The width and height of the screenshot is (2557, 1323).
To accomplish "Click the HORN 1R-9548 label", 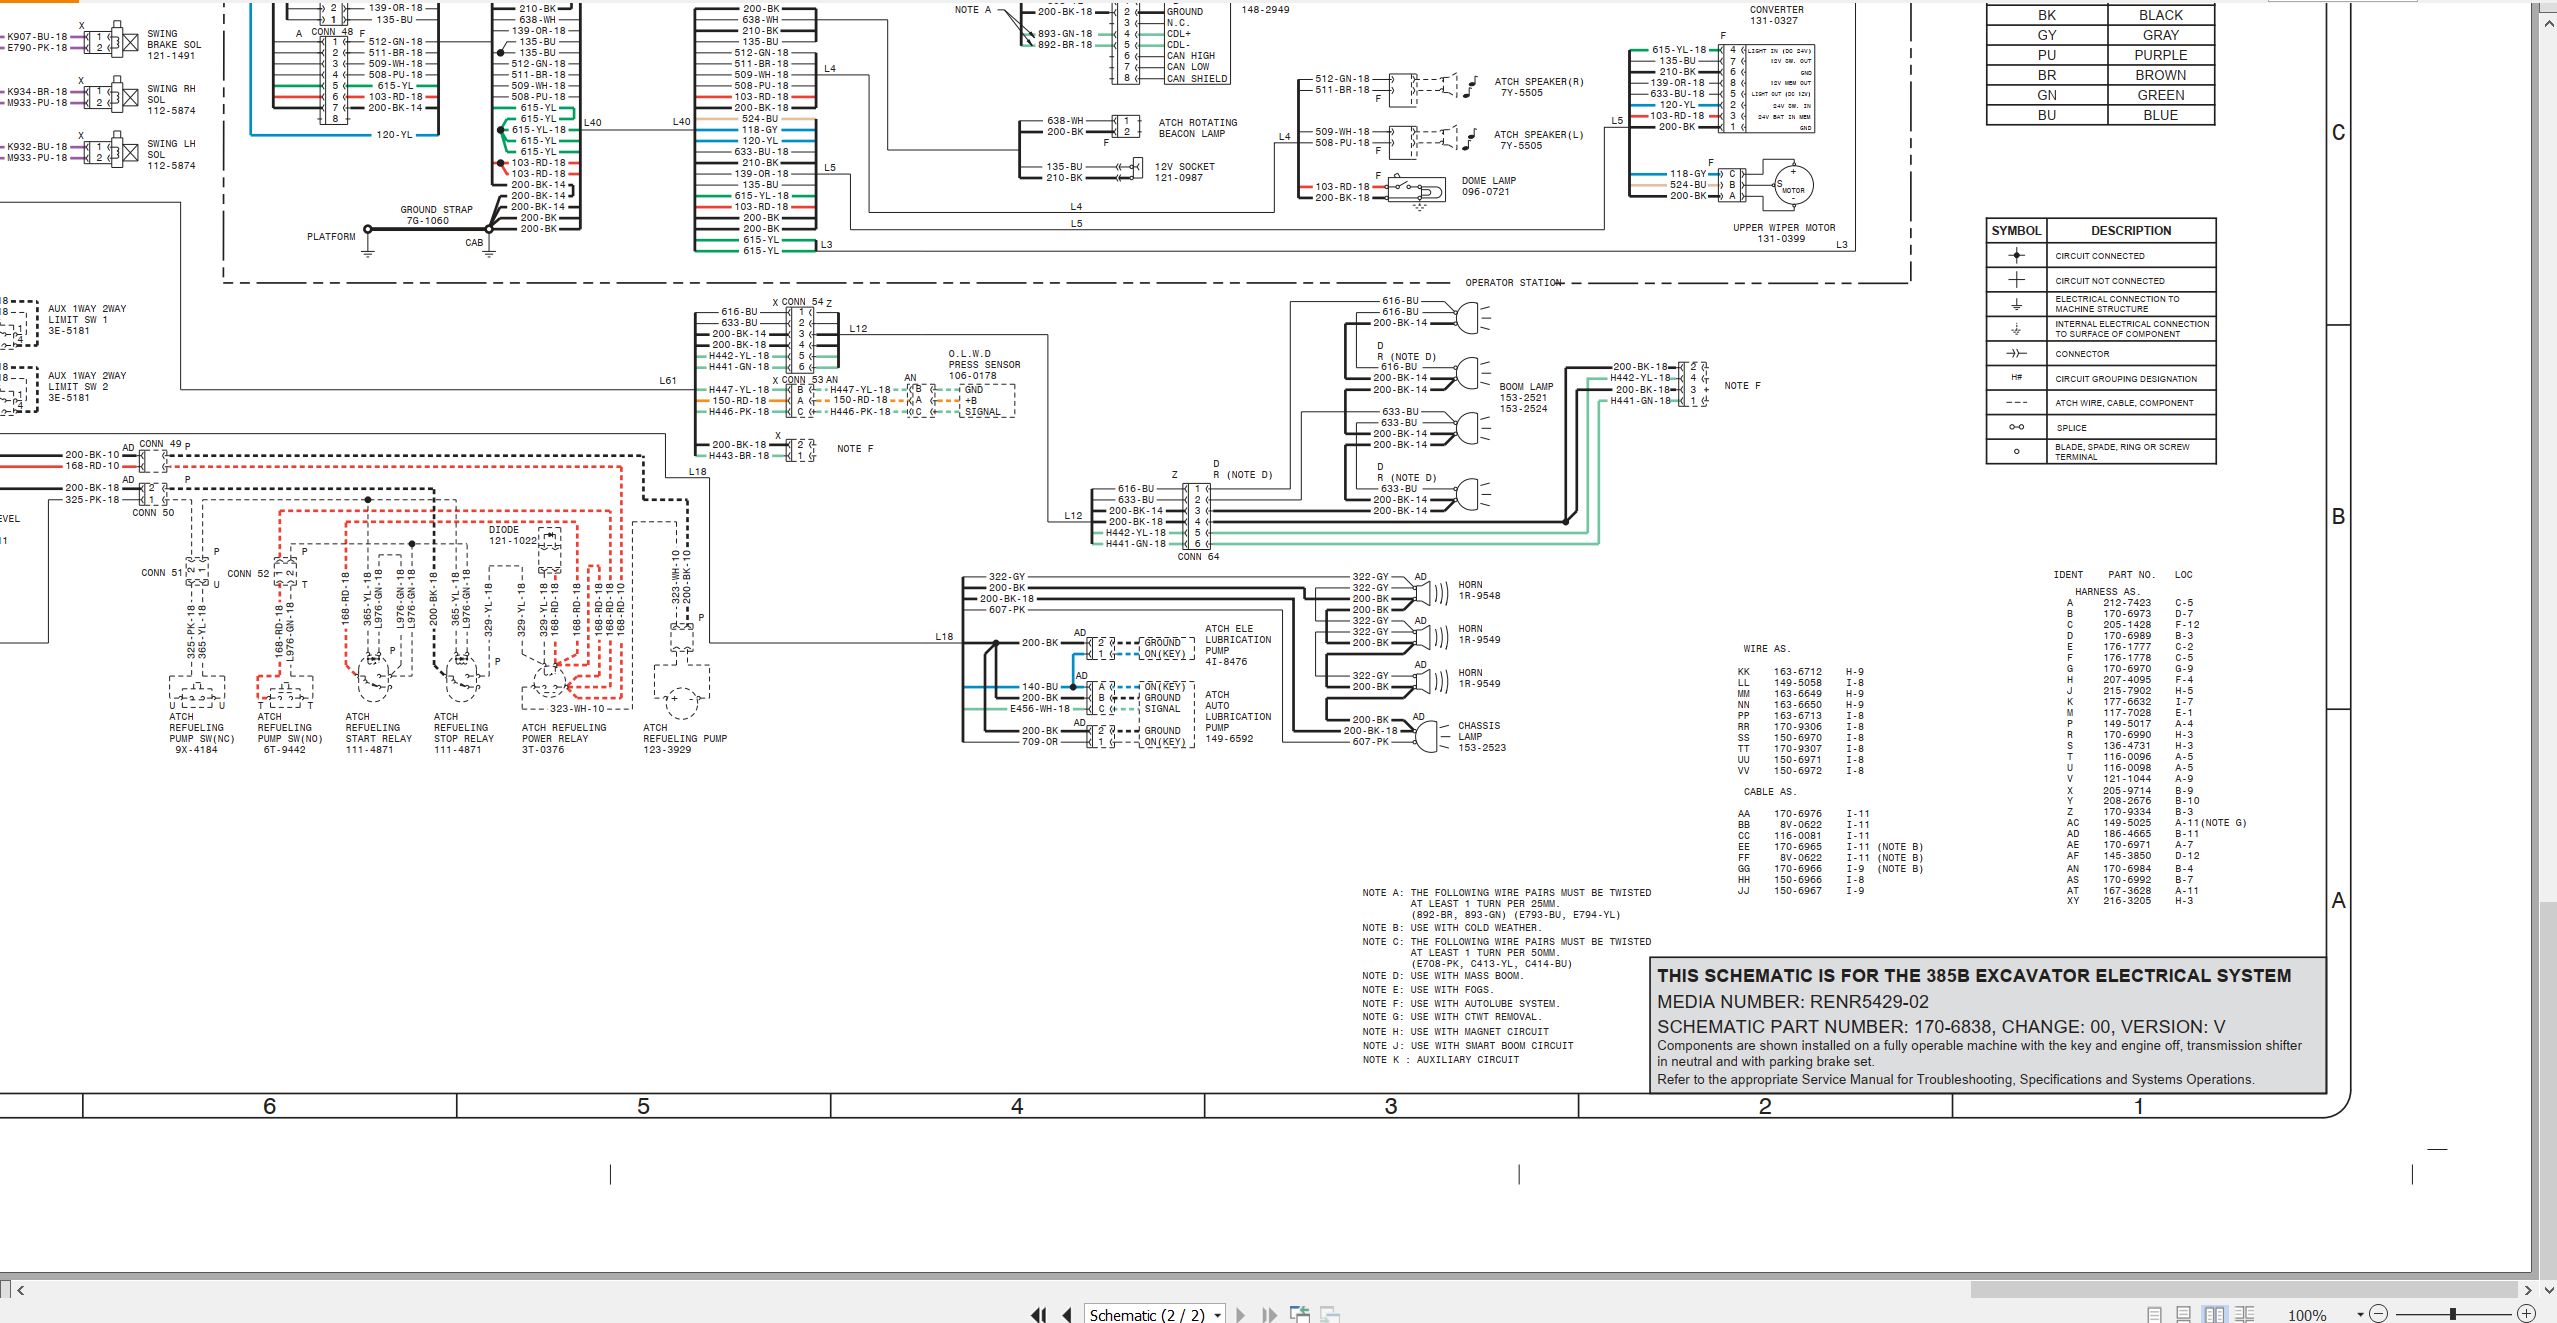I will click(1479, 590).
